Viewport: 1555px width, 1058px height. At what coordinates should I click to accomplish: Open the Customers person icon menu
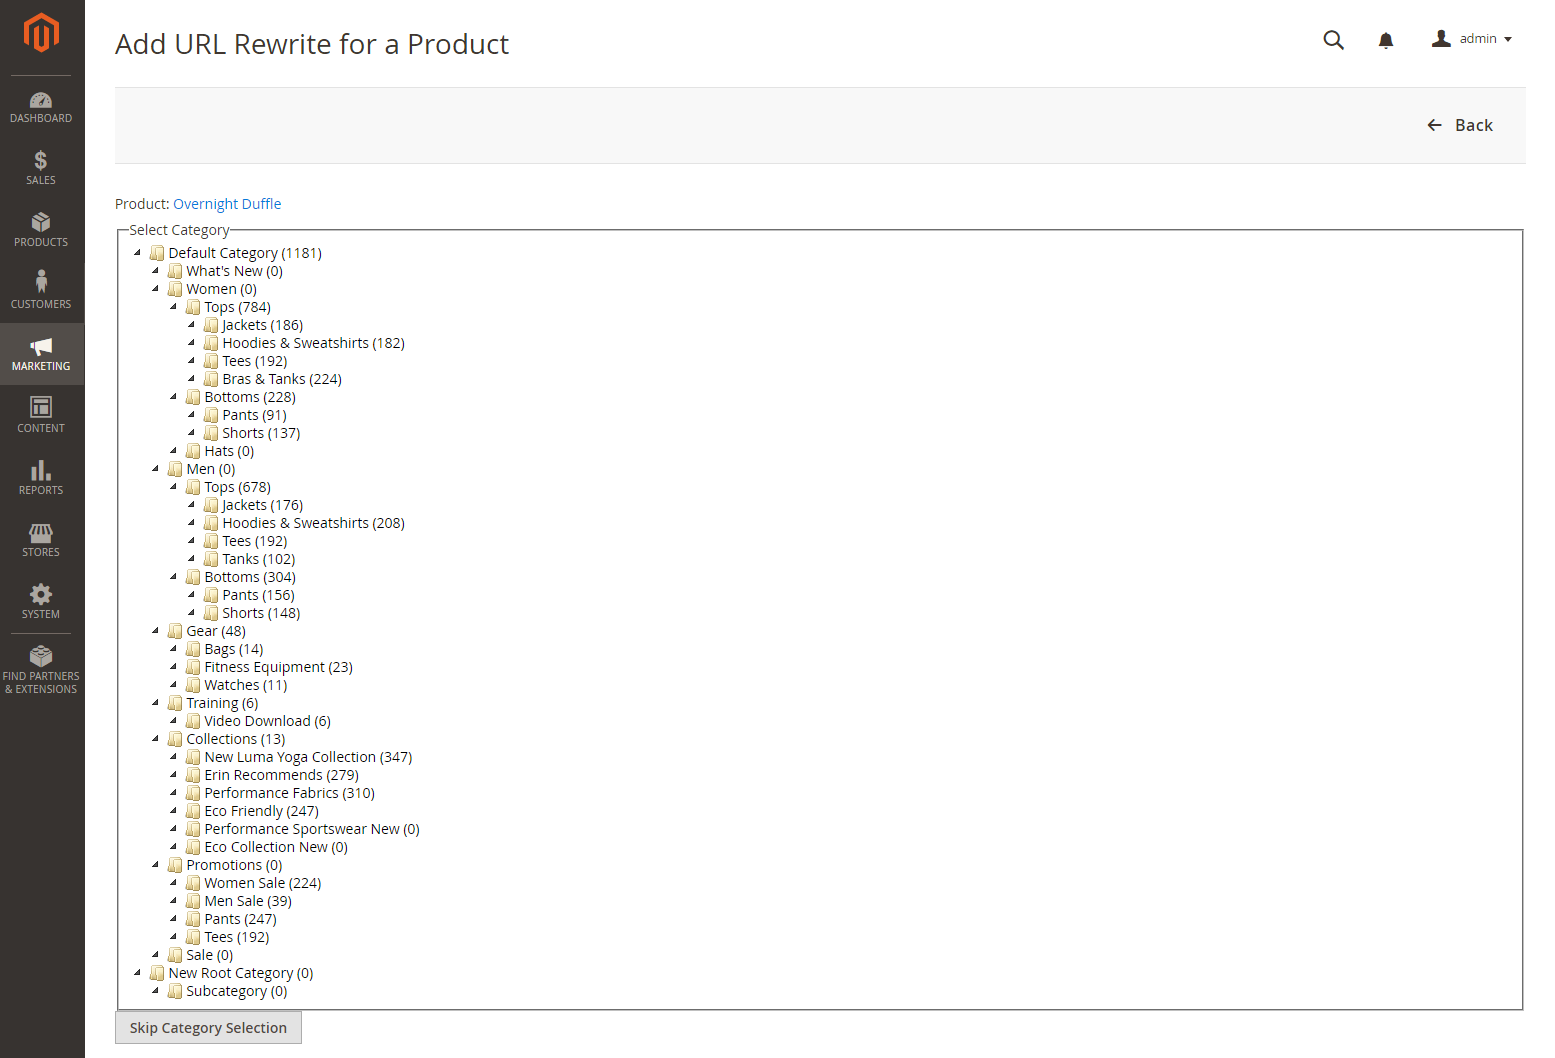[x=41, y=281]
